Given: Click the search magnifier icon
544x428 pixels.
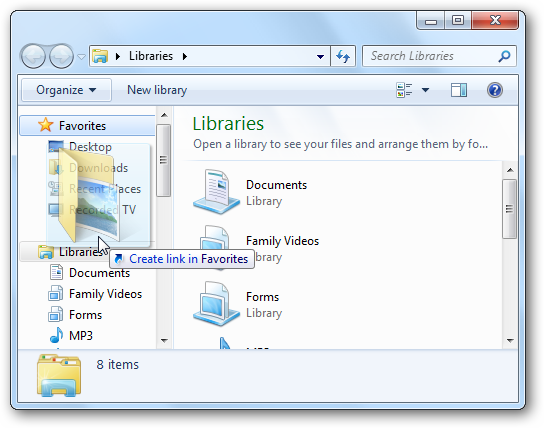Looking at the screenshot, I should click(504, 56).
